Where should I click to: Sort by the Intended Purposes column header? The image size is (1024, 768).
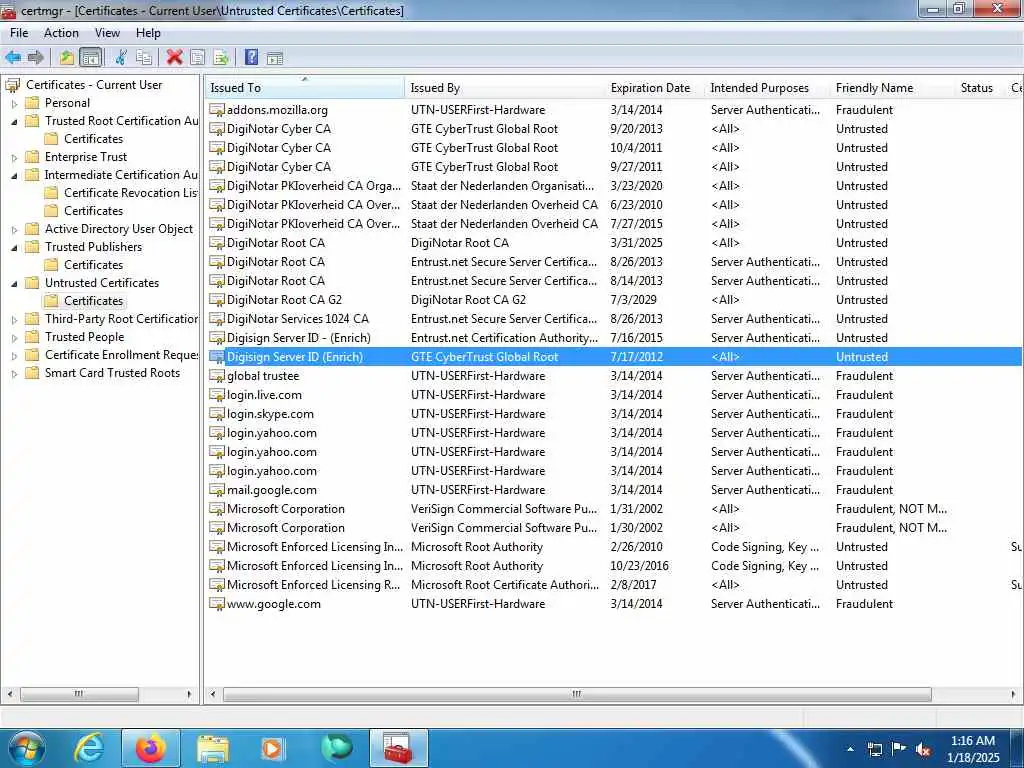click(767, 88)
